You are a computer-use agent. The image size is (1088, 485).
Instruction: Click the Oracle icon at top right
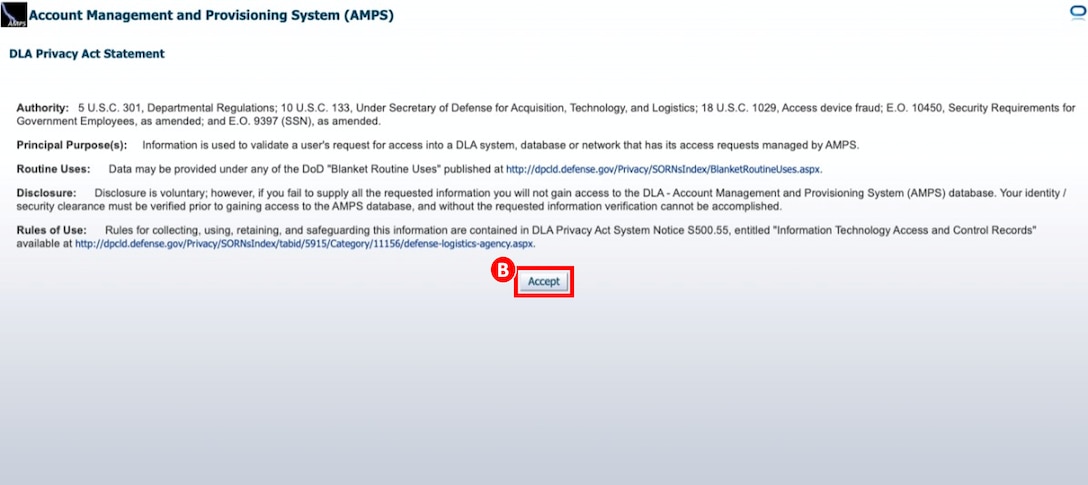[x=1079, y=14]
